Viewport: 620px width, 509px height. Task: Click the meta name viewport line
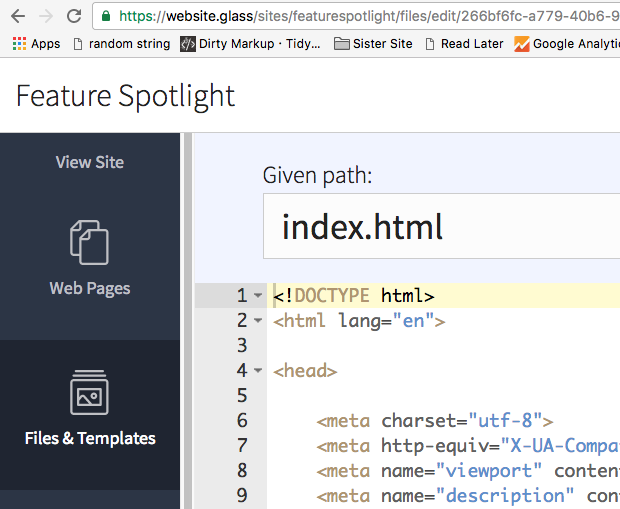click(x=468, y=471)
